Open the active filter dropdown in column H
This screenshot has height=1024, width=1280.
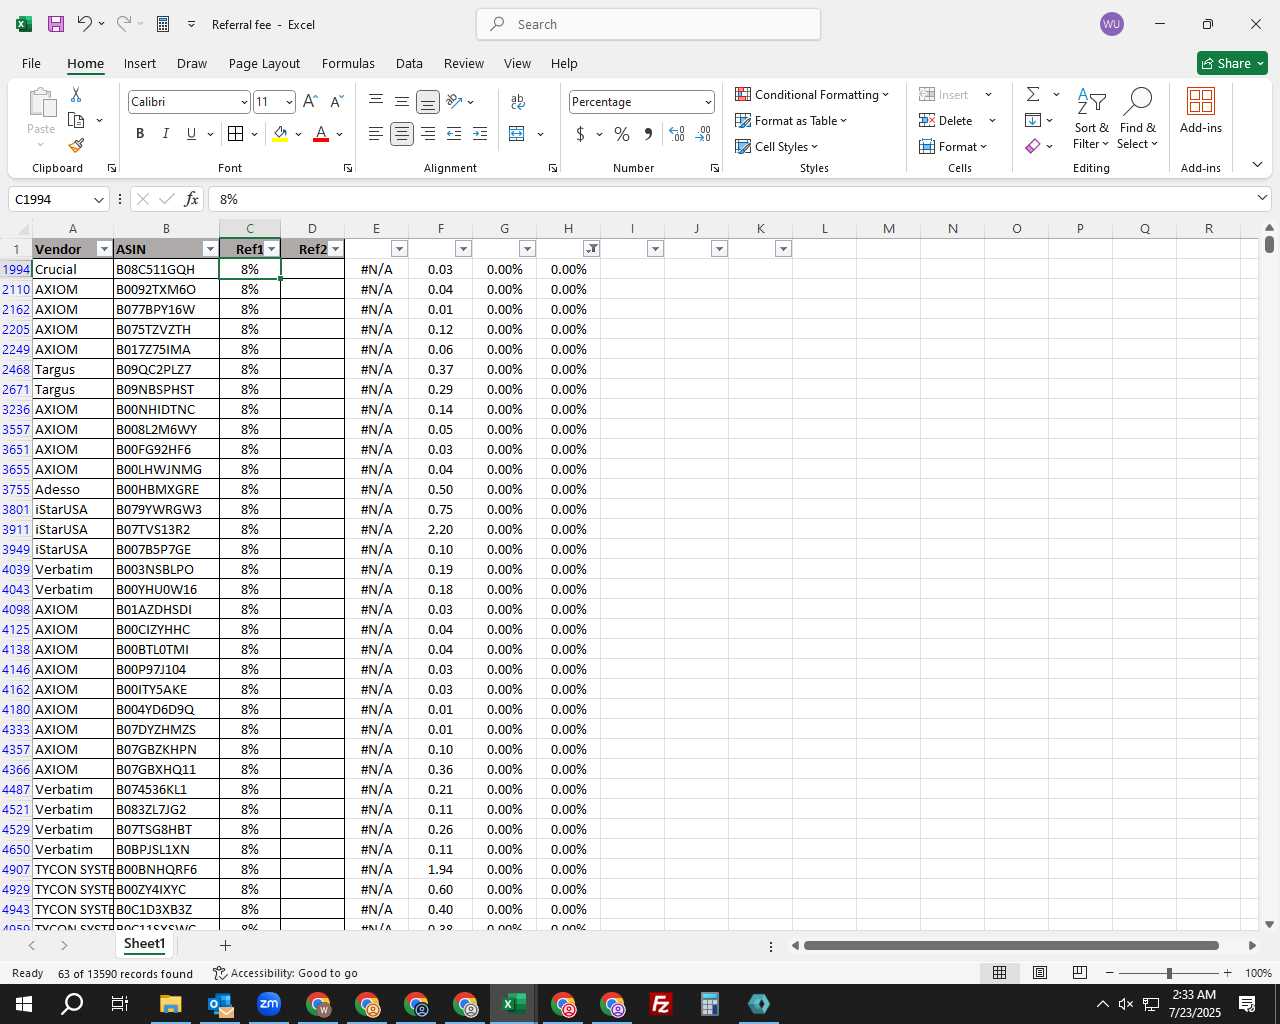coord(592,249)
